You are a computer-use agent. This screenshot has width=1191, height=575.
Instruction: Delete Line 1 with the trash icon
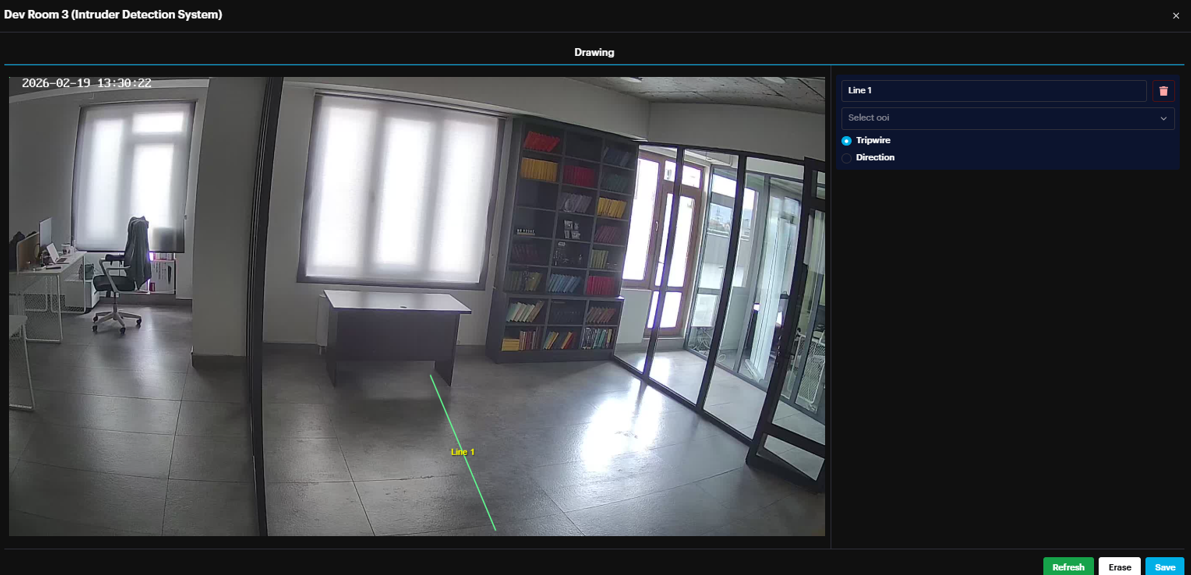(x=1163, y=91)
